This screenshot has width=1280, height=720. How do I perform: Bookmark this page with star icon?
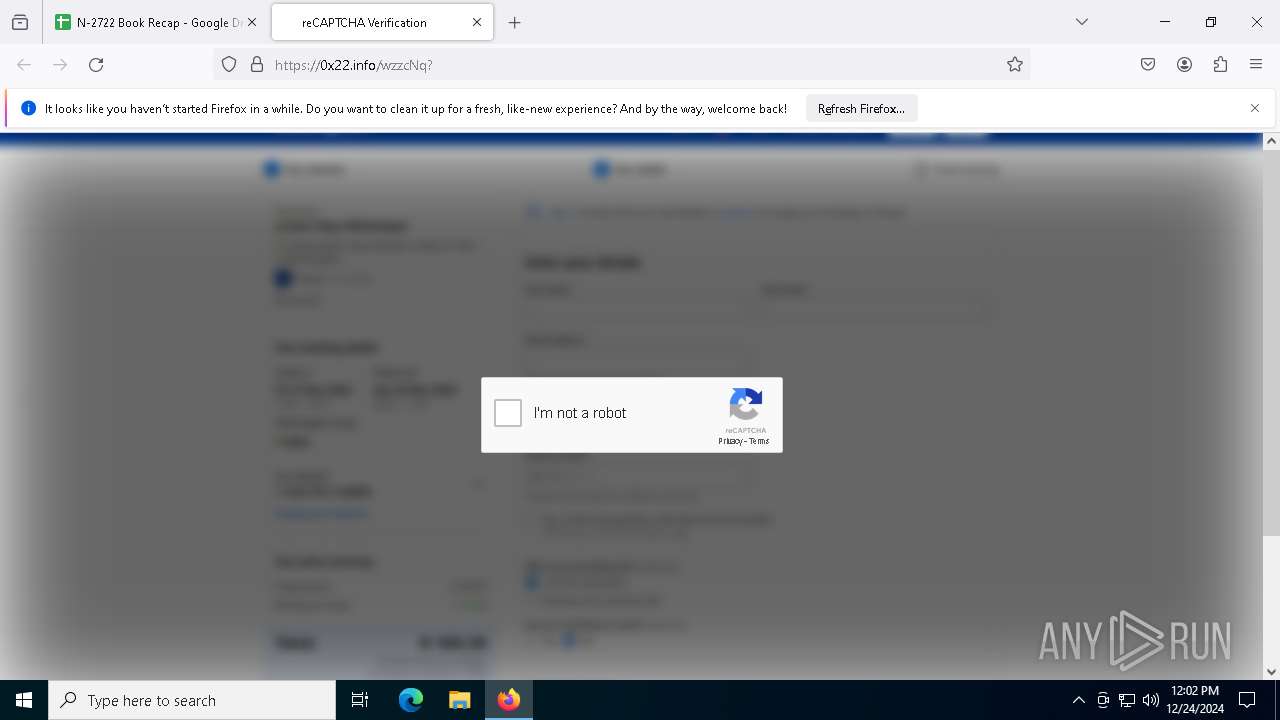click(1015, 64)
